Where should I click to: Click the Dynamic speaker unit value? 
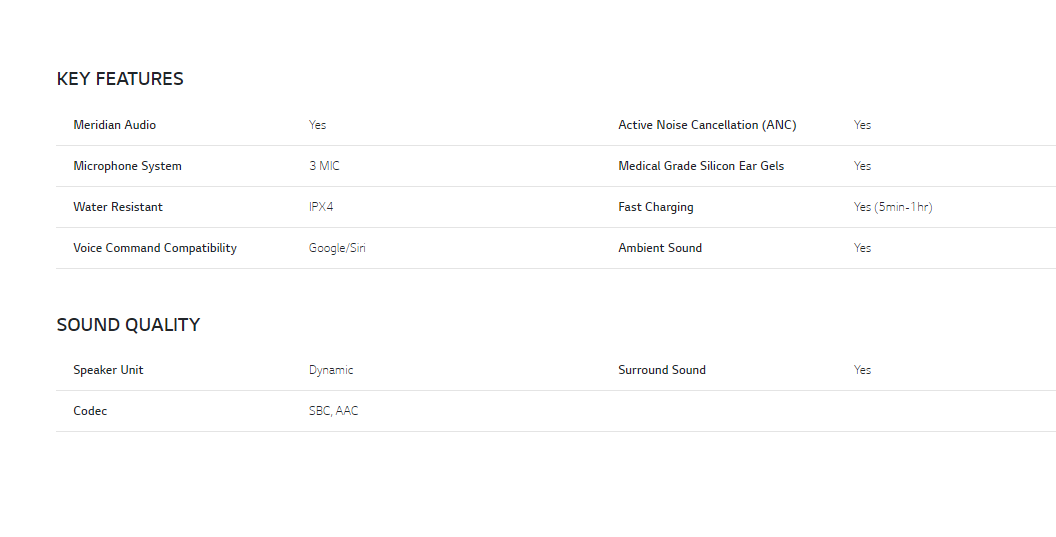[x=331, y=370]
